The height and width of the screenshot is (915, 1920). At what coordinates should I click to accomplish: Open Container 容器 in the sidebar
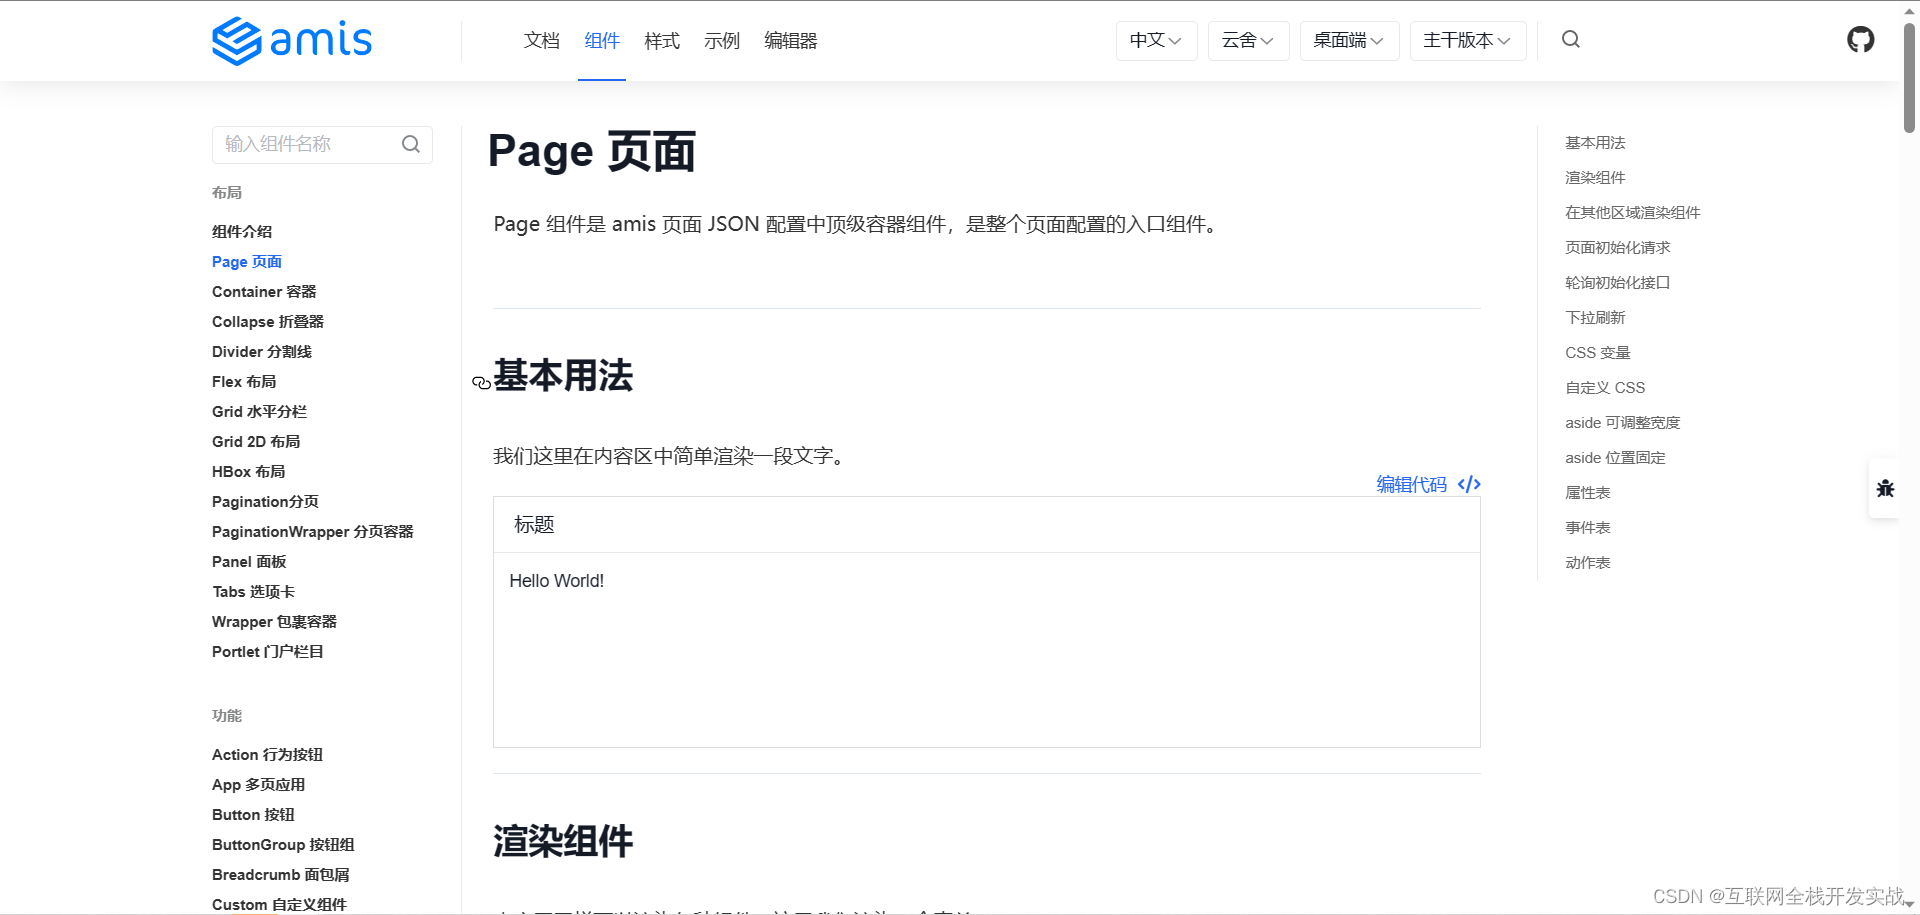264,292
